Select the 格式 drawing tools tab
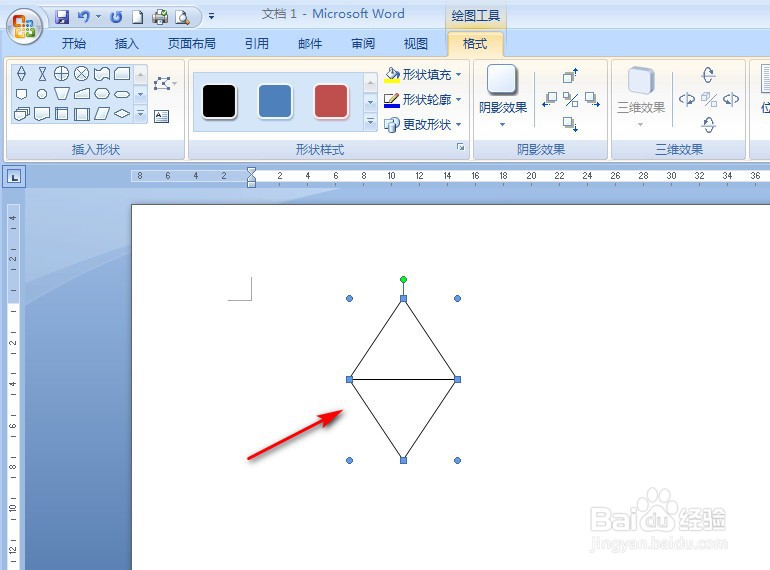This screenshot has height=570, width=770. pos(475,44)
